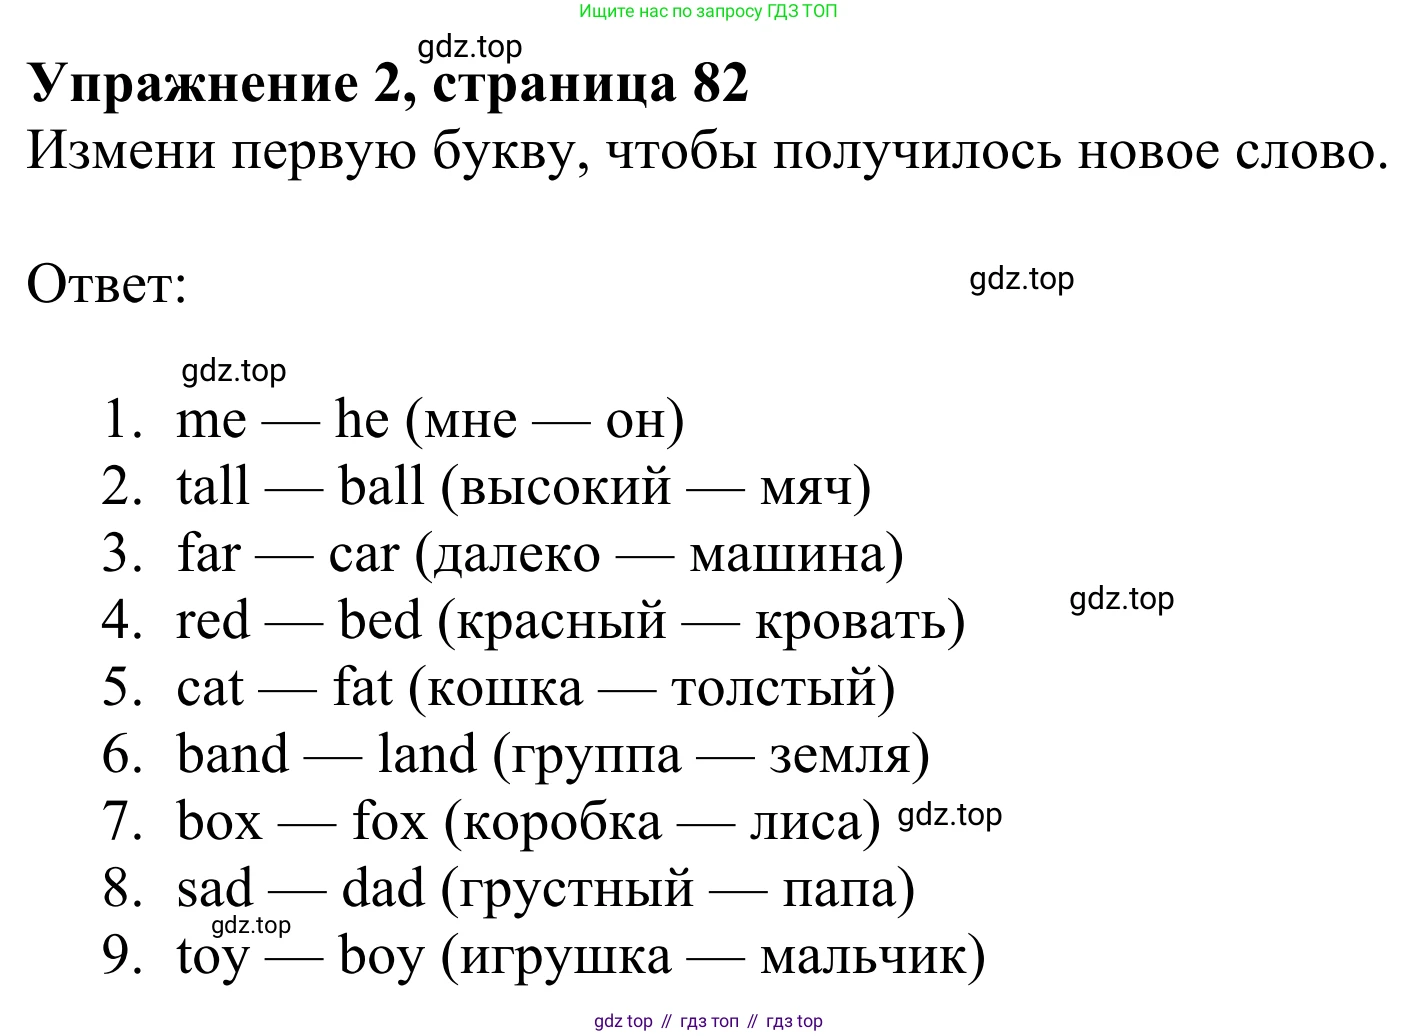Image resolution: width=1418 pixels, height=1036 pixels.
Task: Click the word "fox" in item 7
Action: 389,822
